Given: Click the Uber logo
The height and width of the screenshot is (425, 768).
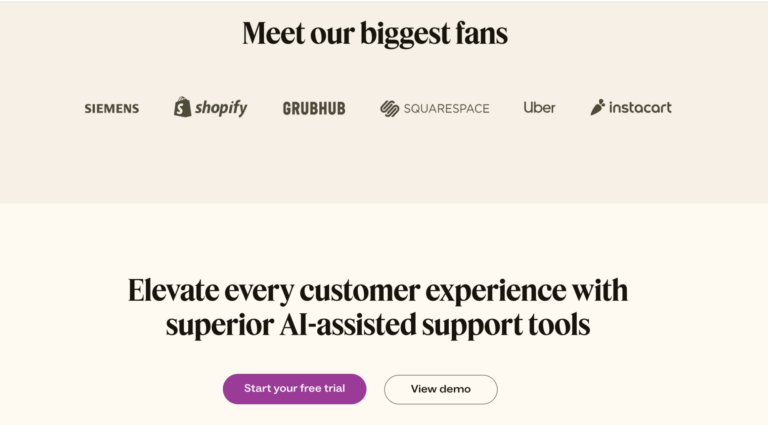Looking at the screenshot, I should point(539,107).
